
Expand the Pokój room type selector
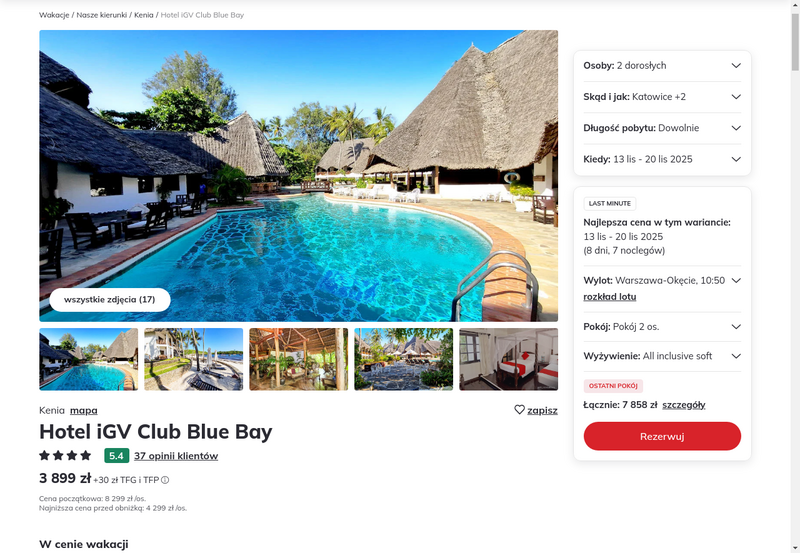[662, 327]
